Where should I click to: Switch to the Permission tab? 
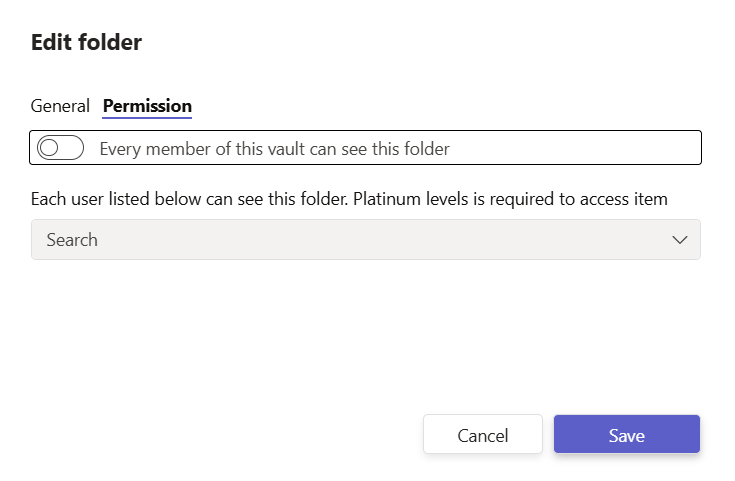(x=147, y=105)
